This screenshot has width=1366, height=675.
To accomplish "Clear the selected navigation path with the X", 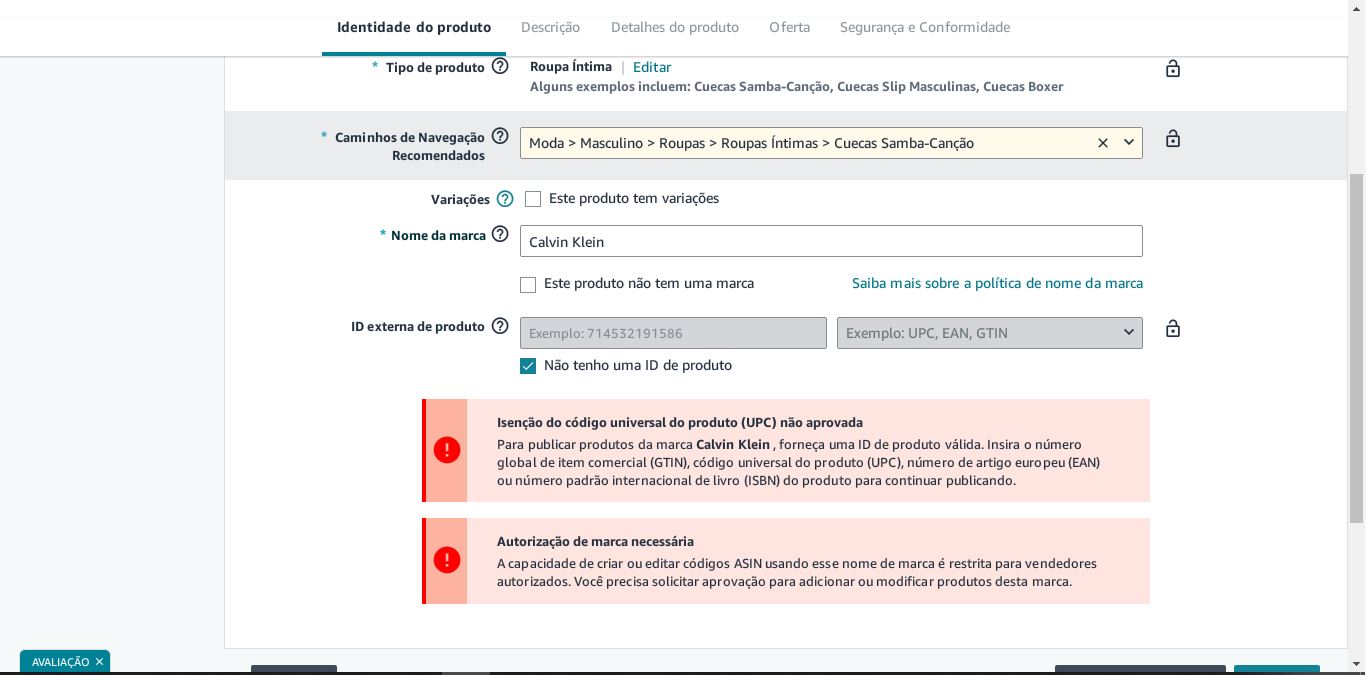I will (1103, 143).
